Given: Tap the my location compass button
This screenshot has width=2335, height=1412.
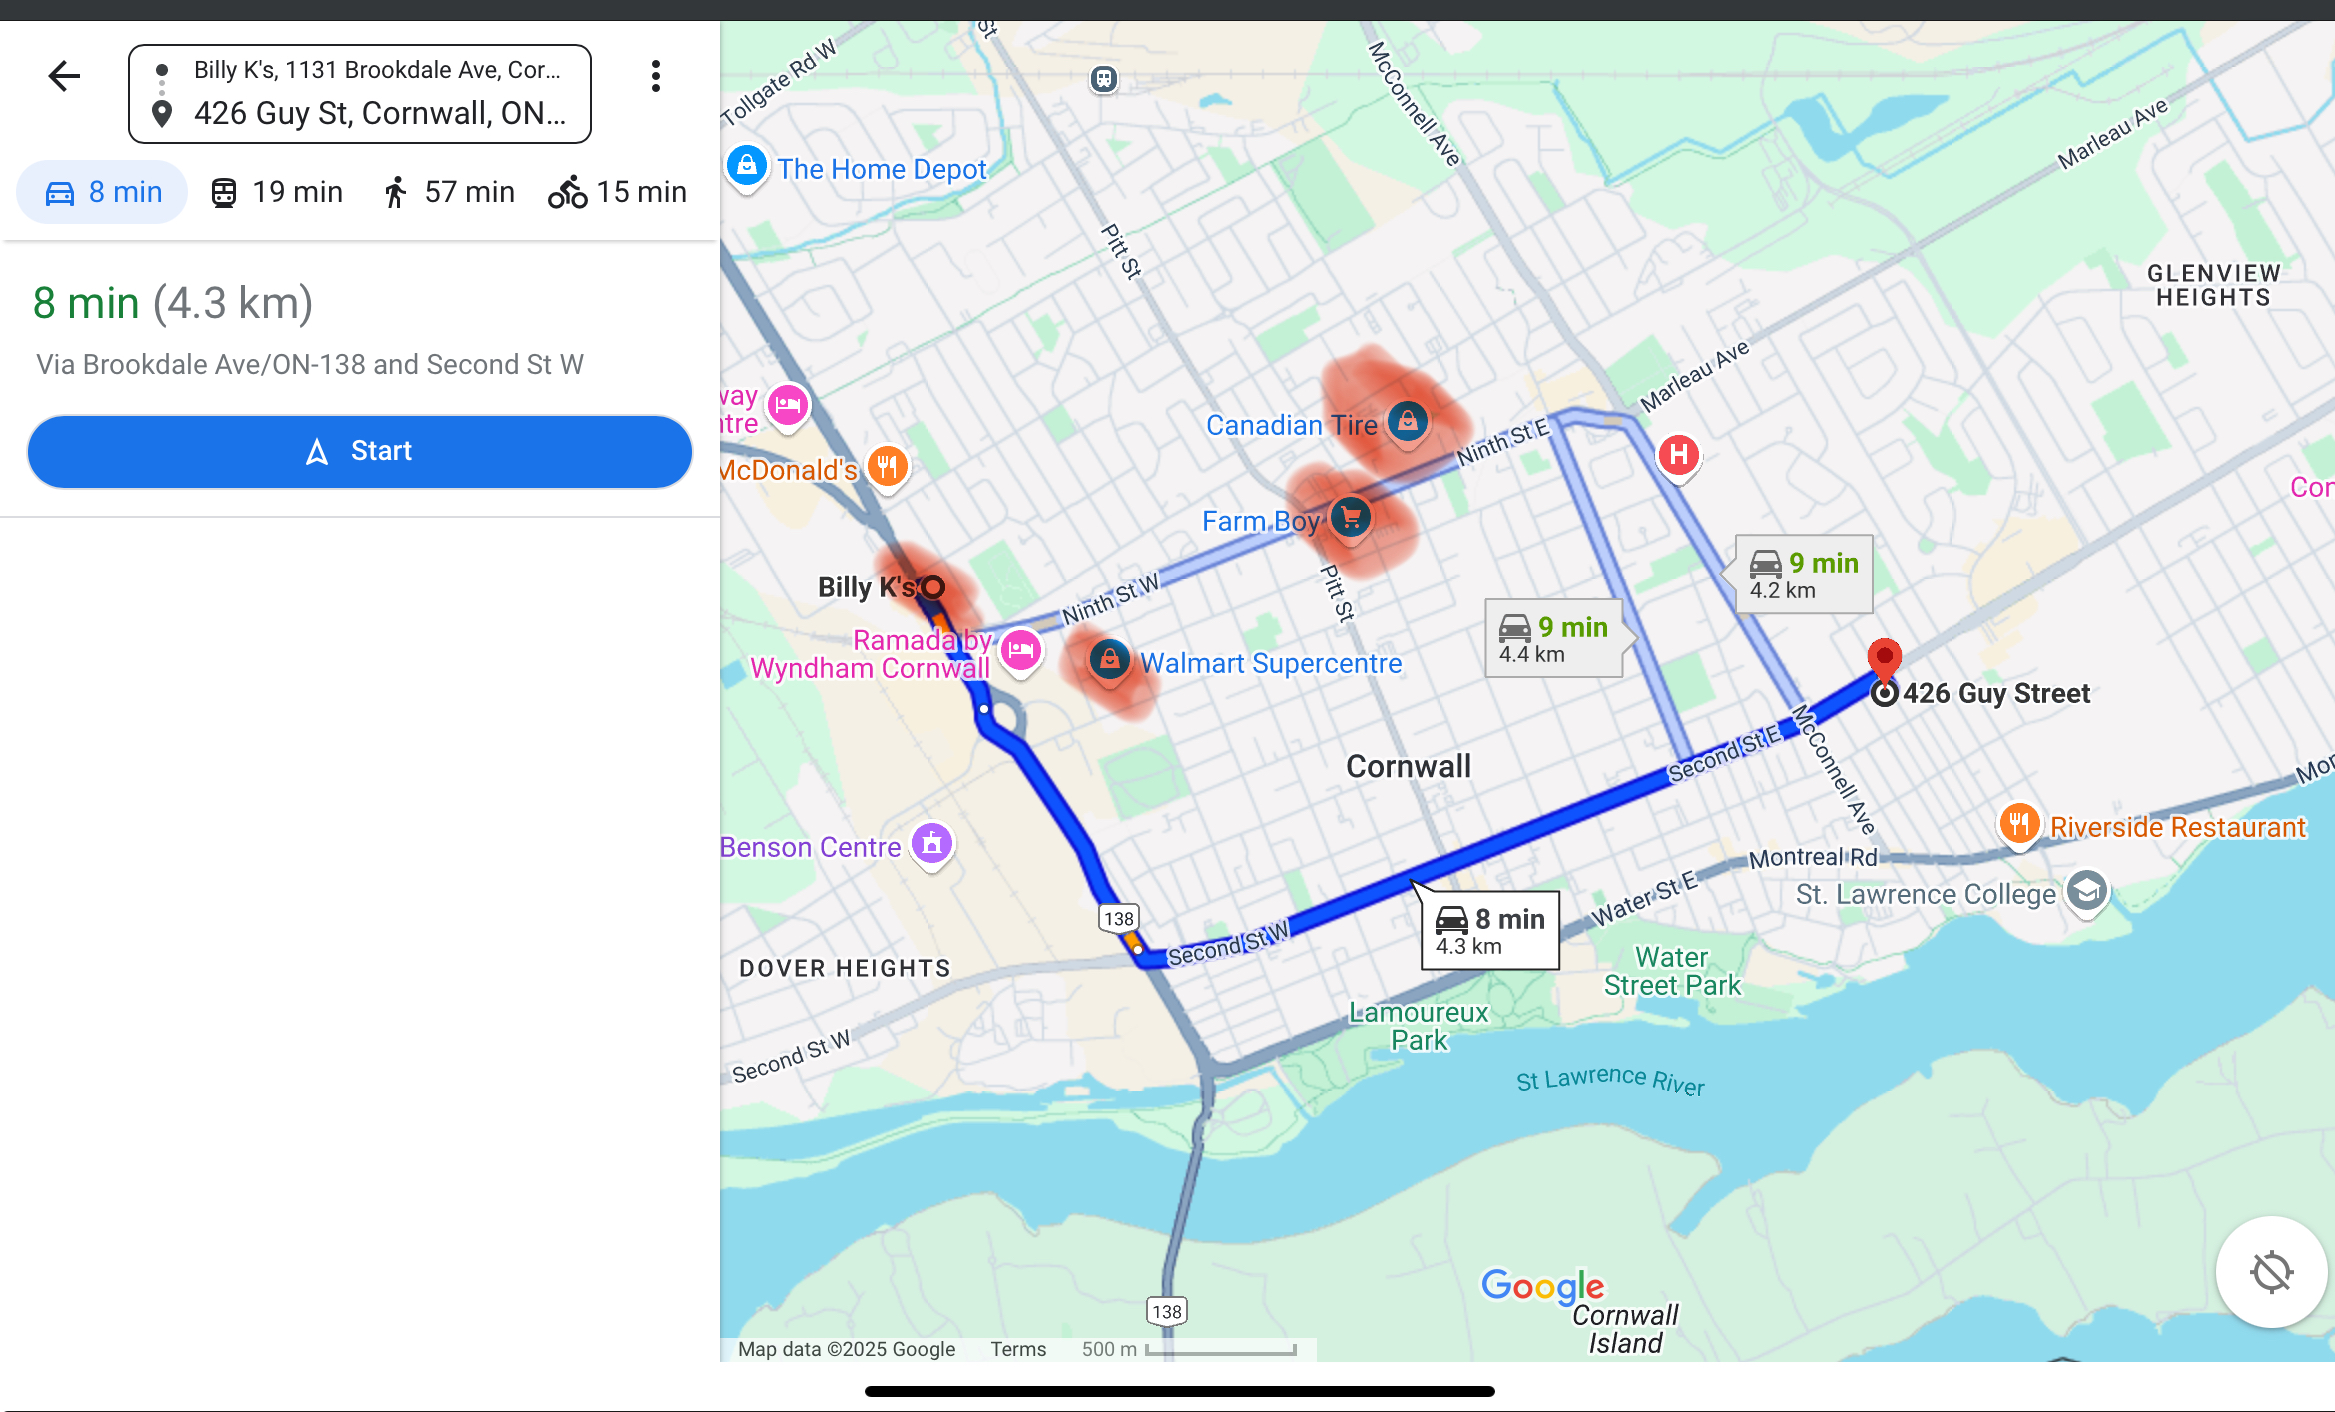Looking at the screenshot, I should click(x=2271, y=1272).
